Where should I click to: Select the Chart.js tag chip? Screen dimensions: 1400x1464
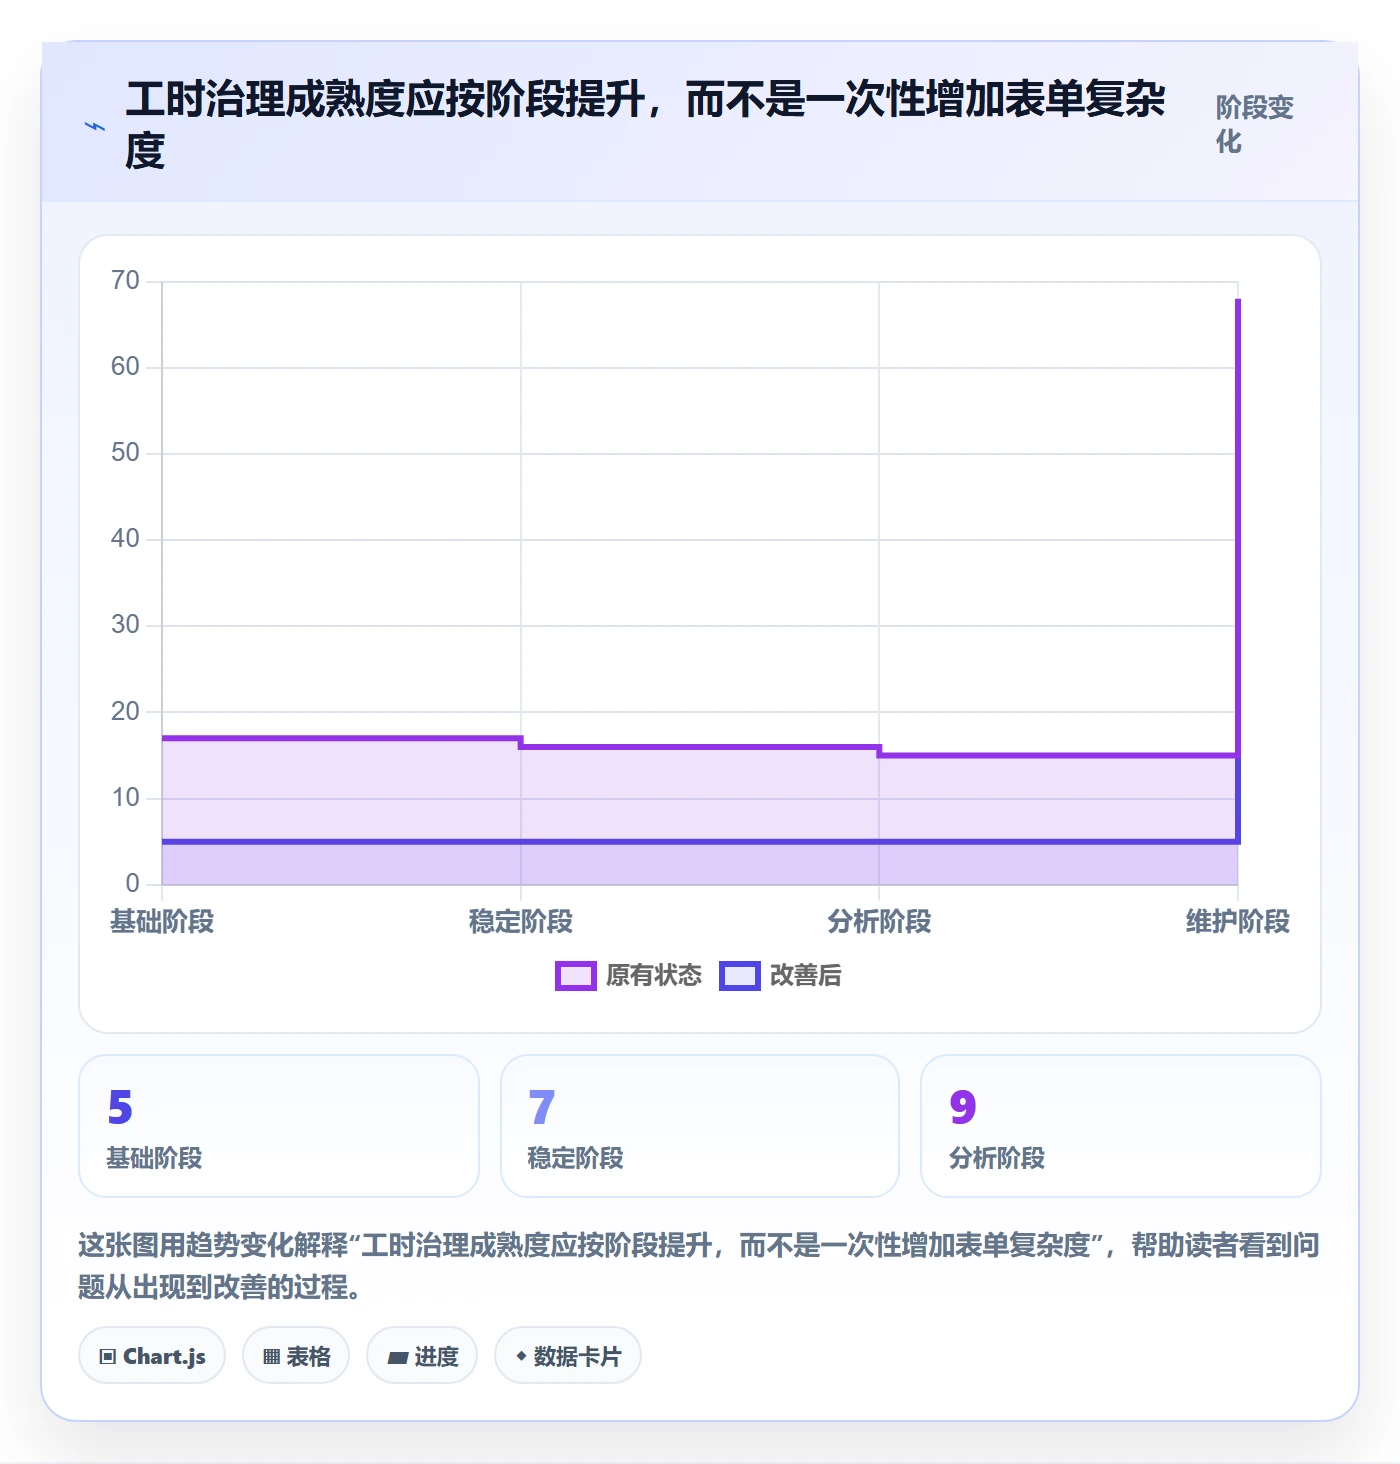coord(152,1356)
